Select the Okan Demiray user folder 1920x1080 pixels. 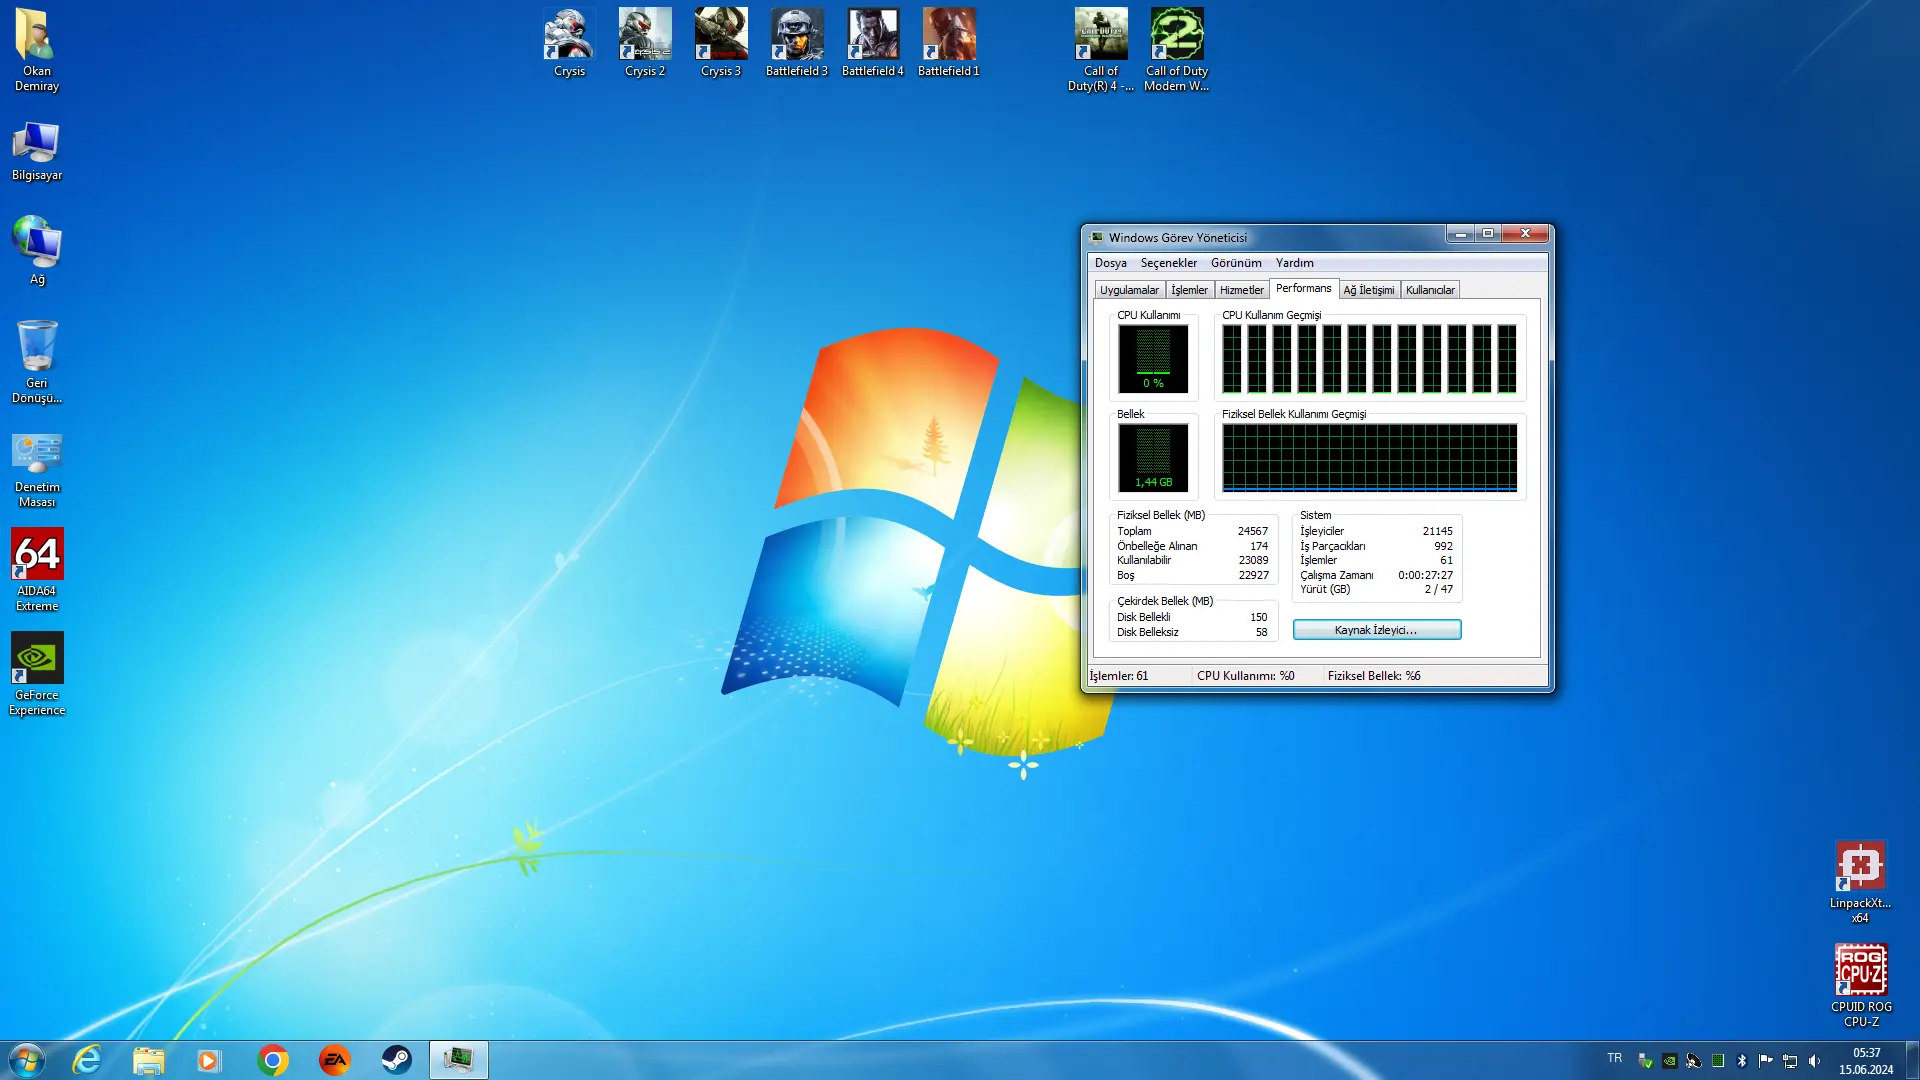(x=37, y=50)
